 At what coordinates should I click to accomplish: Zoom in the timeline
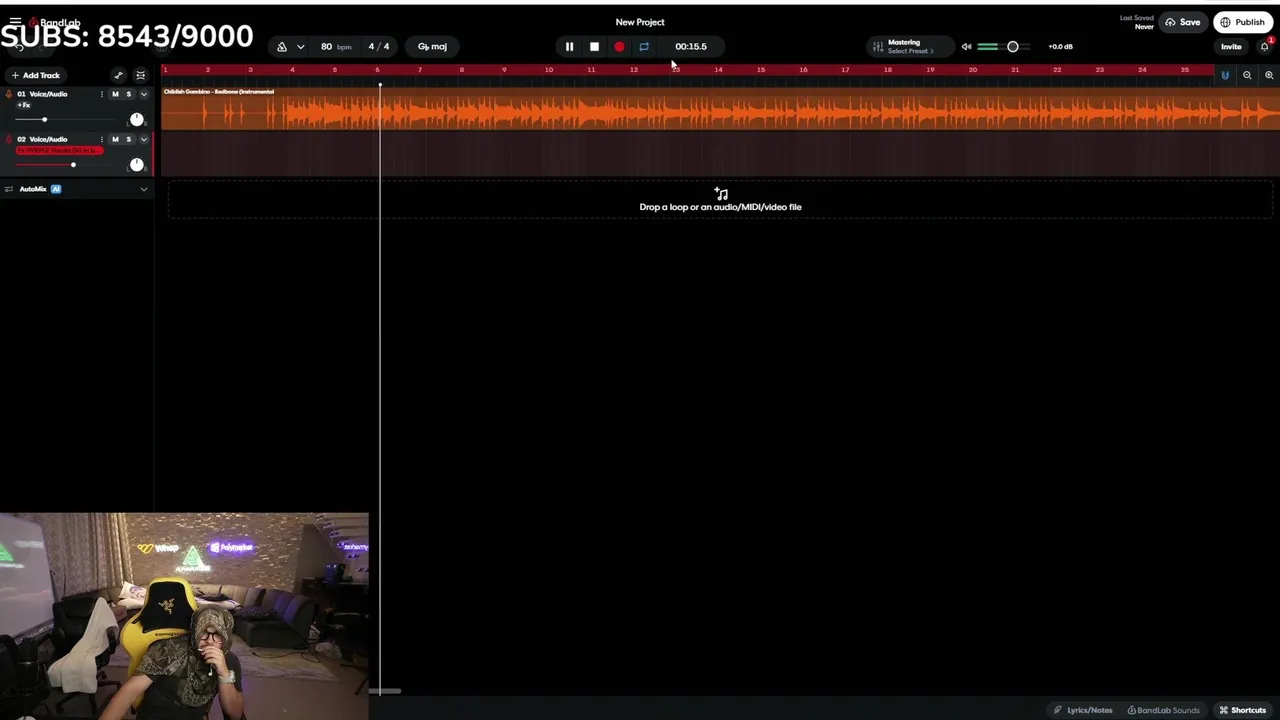pyautogui.click(x=1269, y=75)
